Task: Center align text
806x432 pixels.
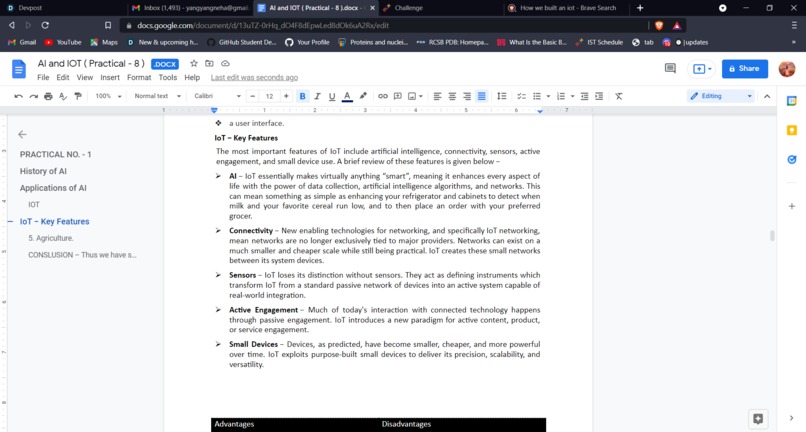Action: (x=452, y=96)
